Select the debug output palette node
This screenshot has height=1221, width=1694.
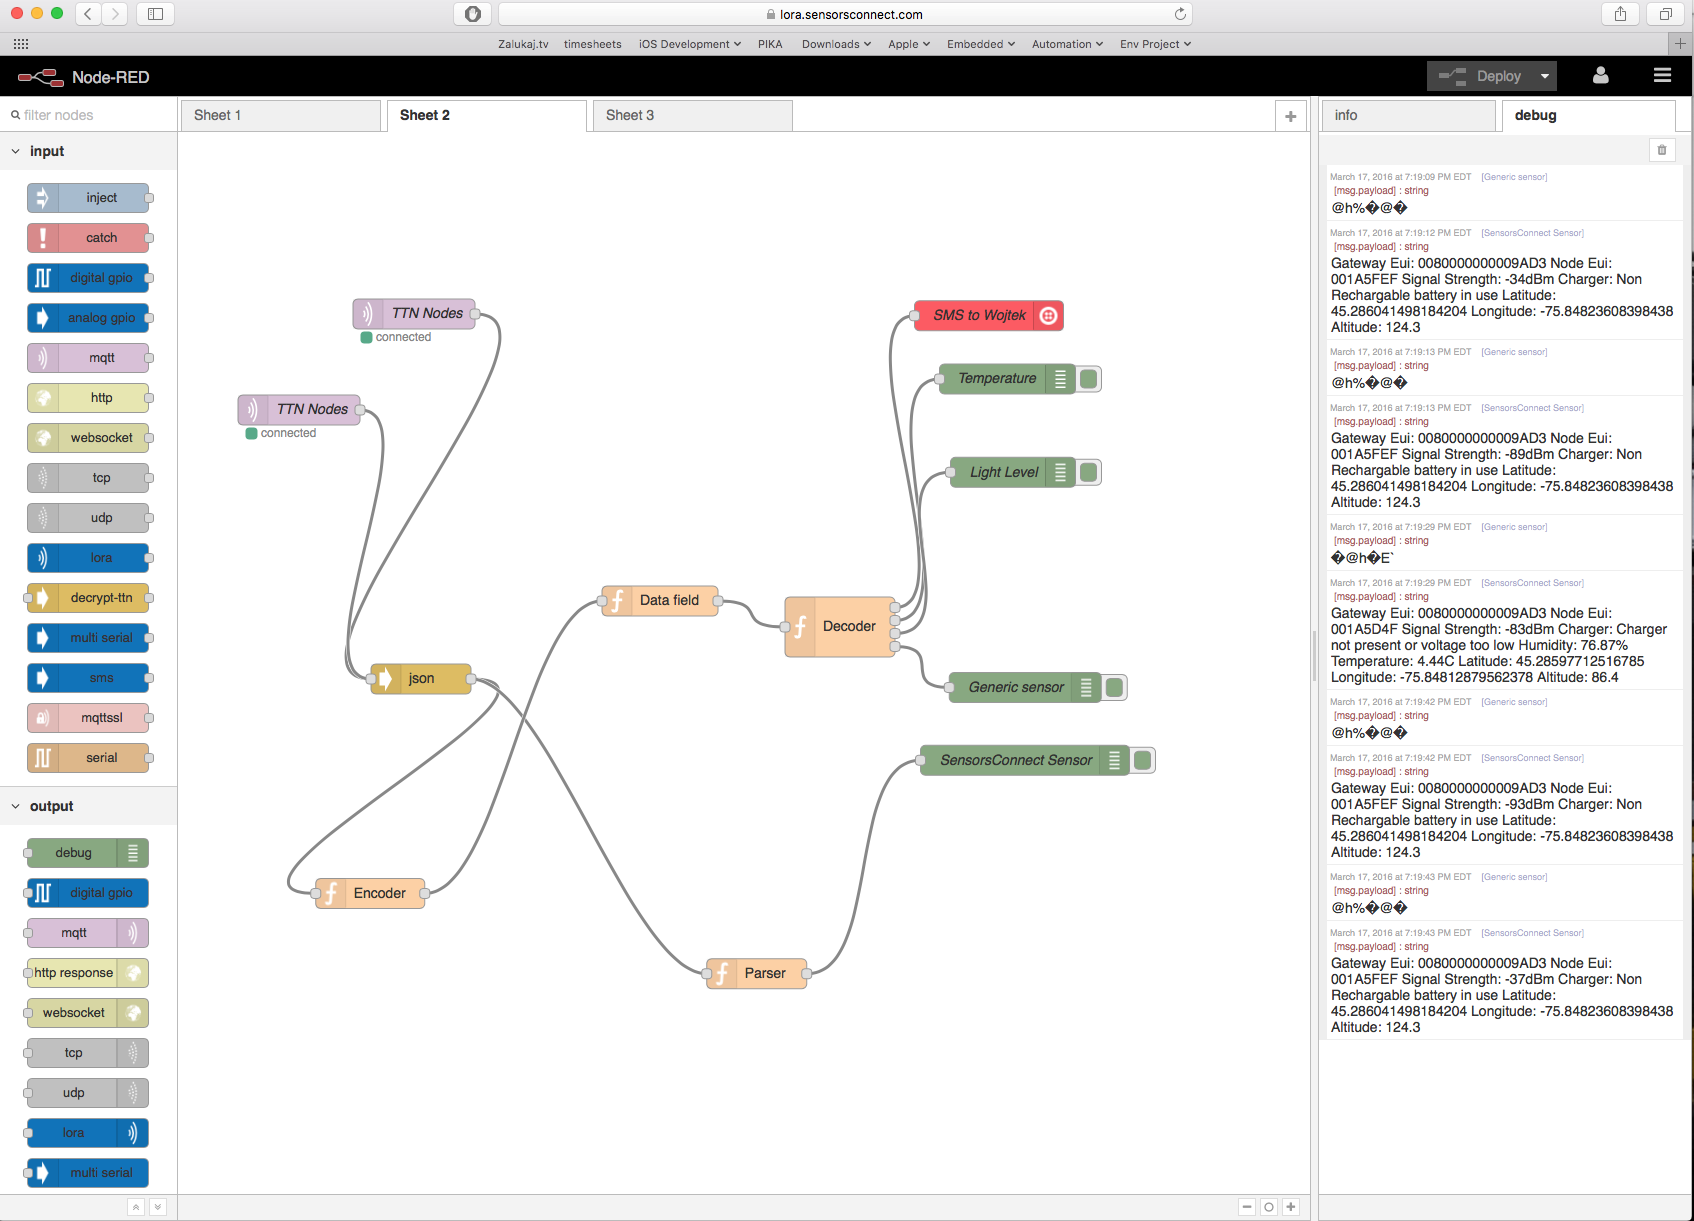tap(88, 853)
